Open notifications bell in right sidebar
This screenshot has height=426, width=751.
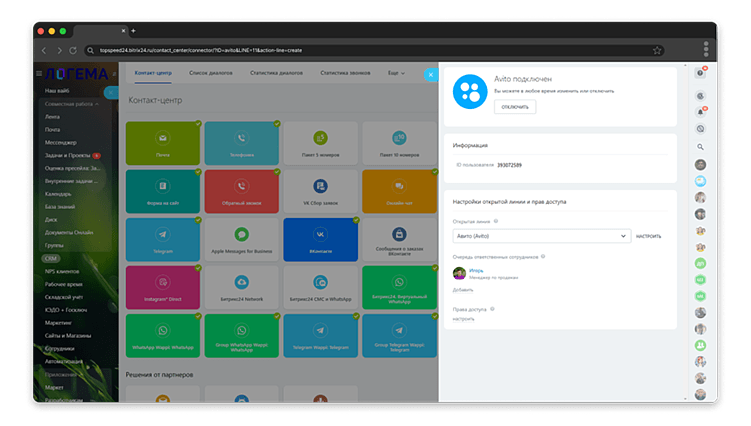700,112
